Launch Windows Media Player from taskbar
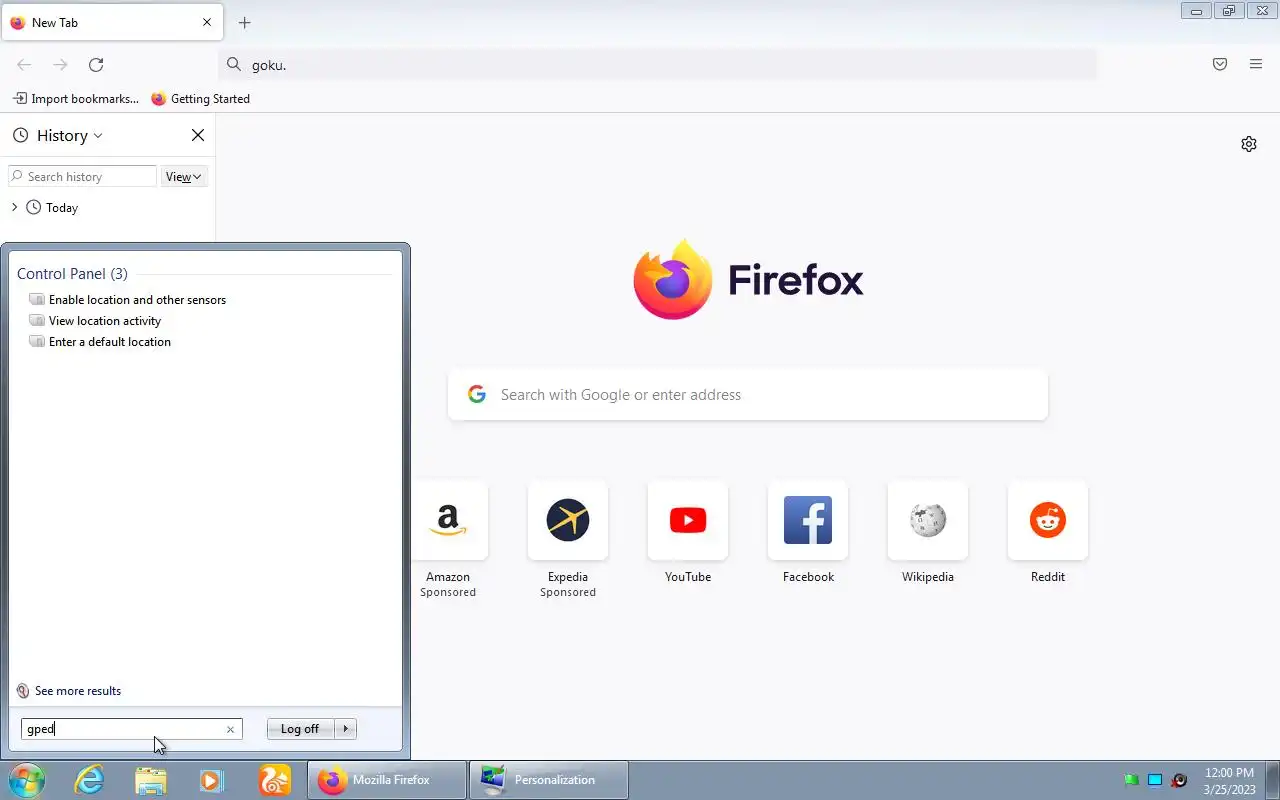 [211, 780]
